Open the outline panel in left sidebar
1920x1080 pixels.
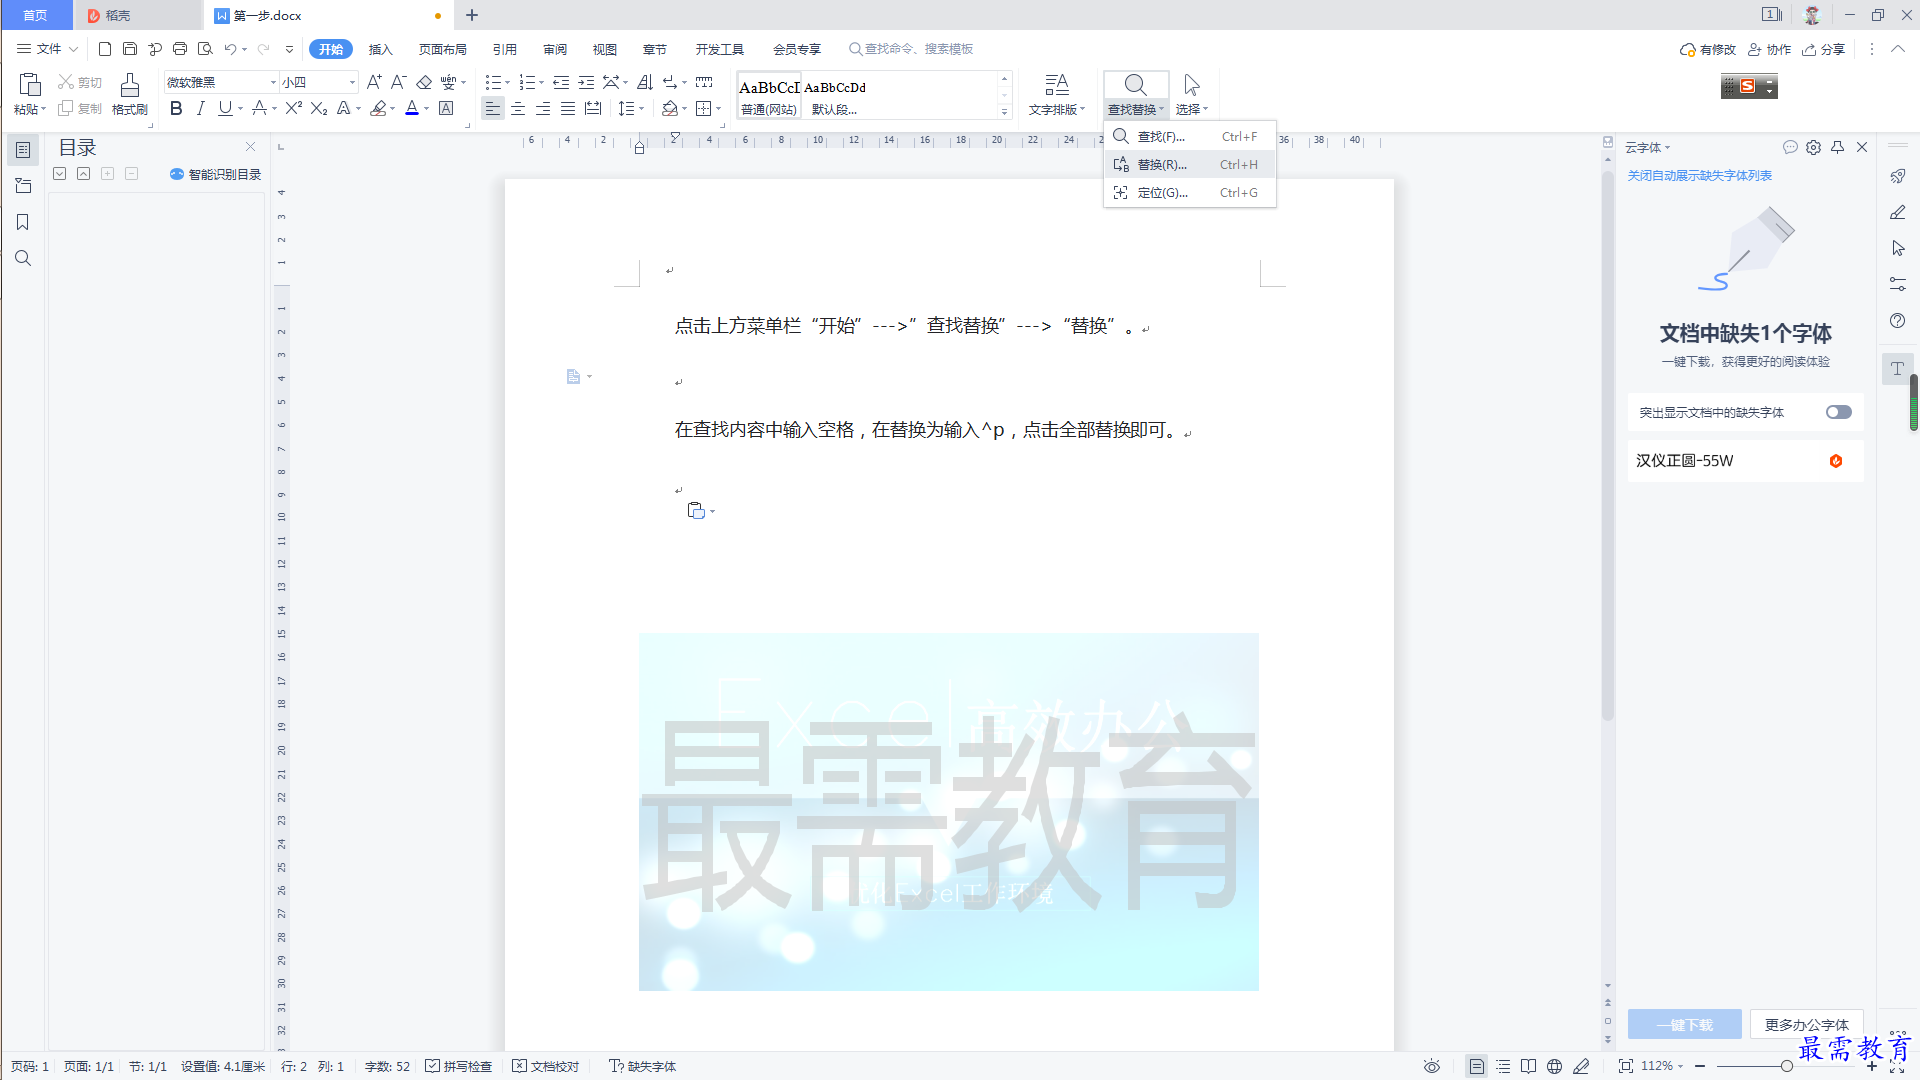click(23, 149)
